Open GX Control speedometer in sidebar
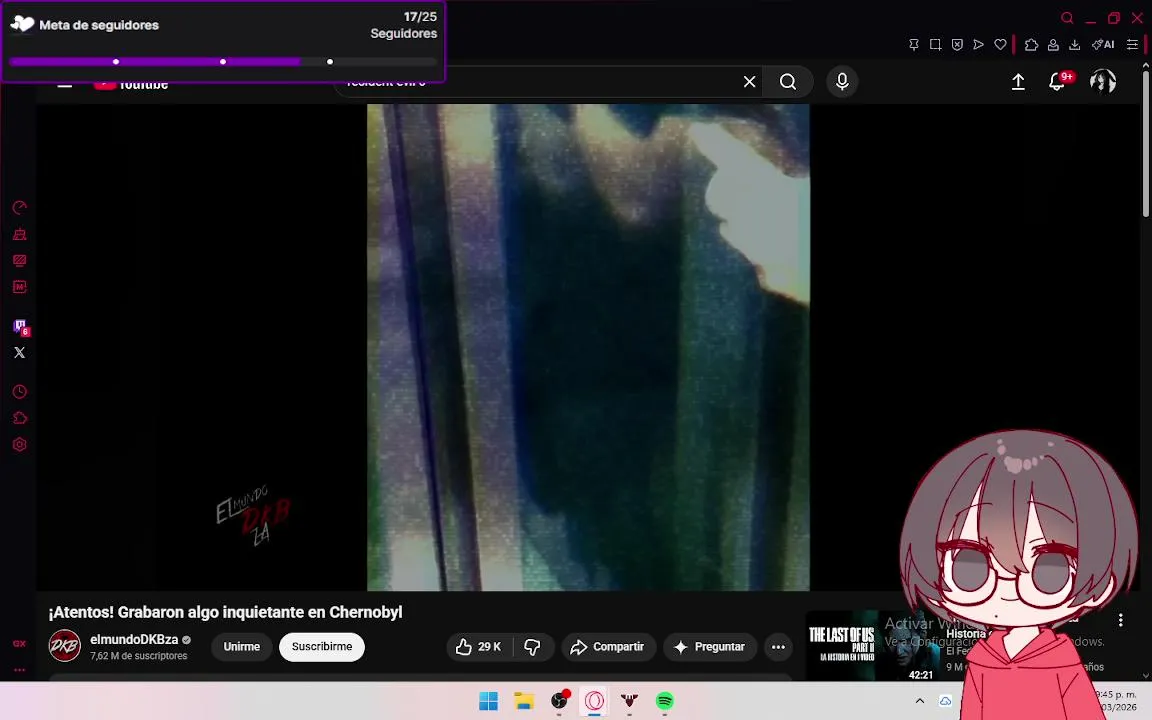 20,208
